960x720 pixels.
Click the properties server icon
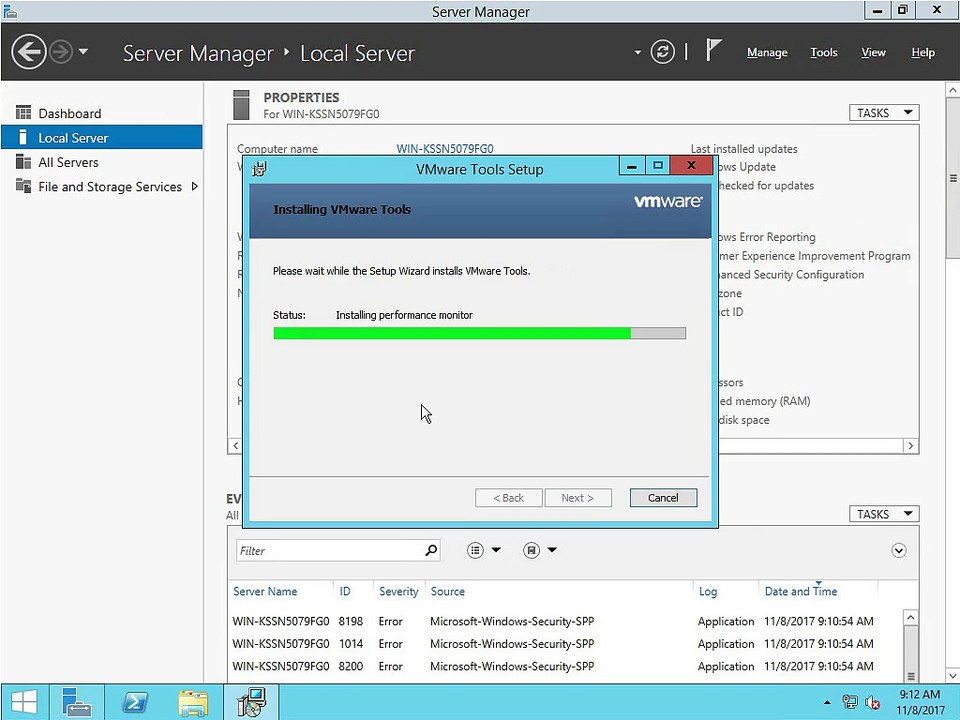241,105
